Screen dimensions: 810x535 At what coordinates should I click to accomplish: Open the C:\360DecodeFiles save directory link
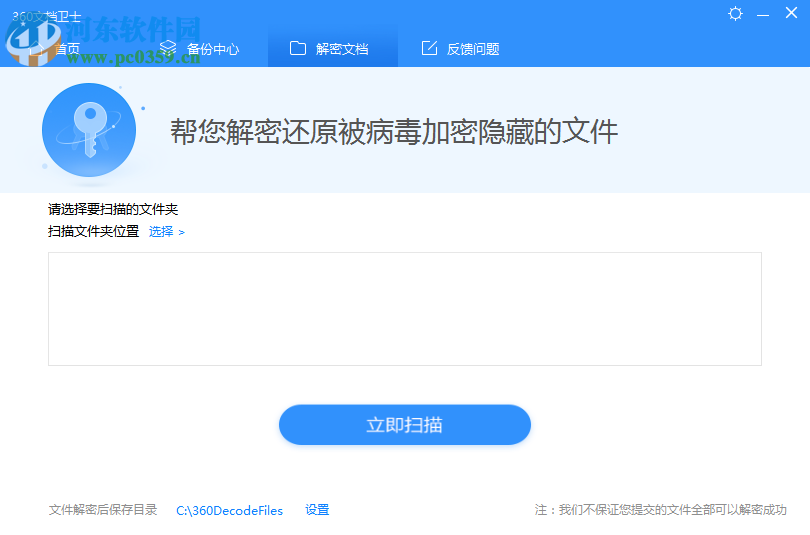click(x=229, y=510)
